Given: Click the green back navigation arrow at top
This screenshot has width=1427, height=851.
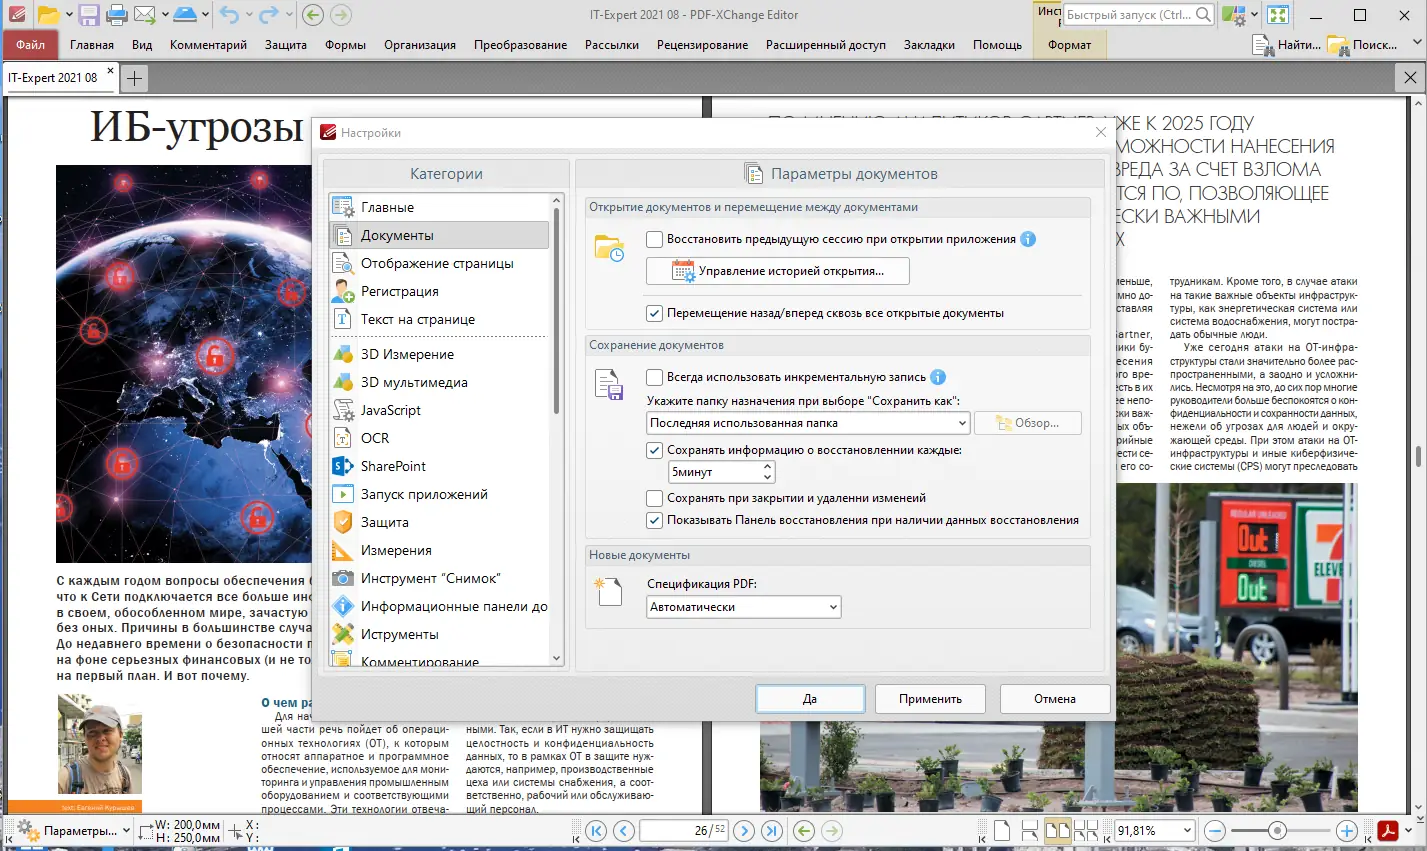Looking at the screenshot, I should click(x=312, y=15).
